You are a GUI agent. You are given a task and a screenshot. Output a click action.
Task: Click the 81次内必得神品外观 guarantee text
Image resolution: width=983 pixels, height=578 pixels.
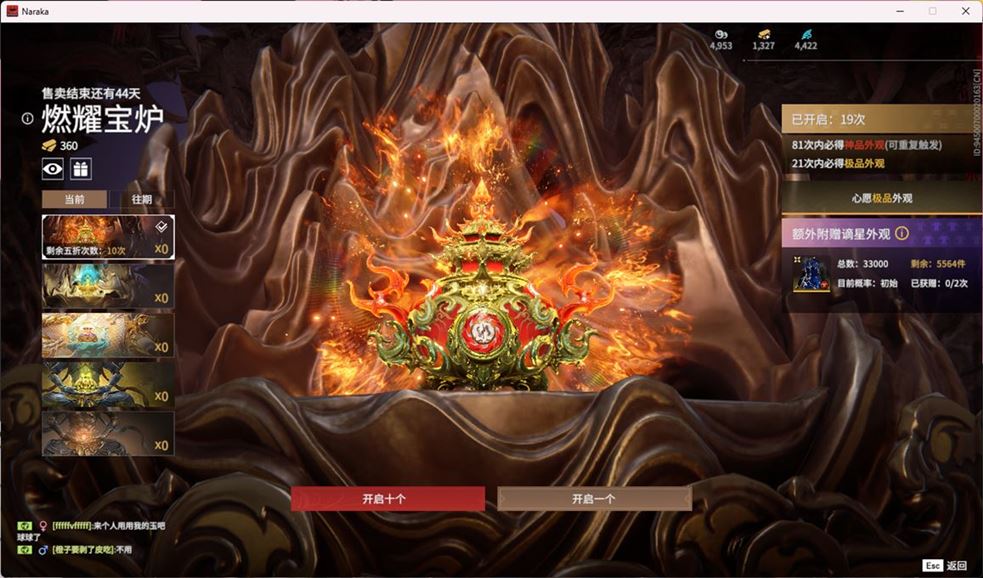(x=866, y=145)
